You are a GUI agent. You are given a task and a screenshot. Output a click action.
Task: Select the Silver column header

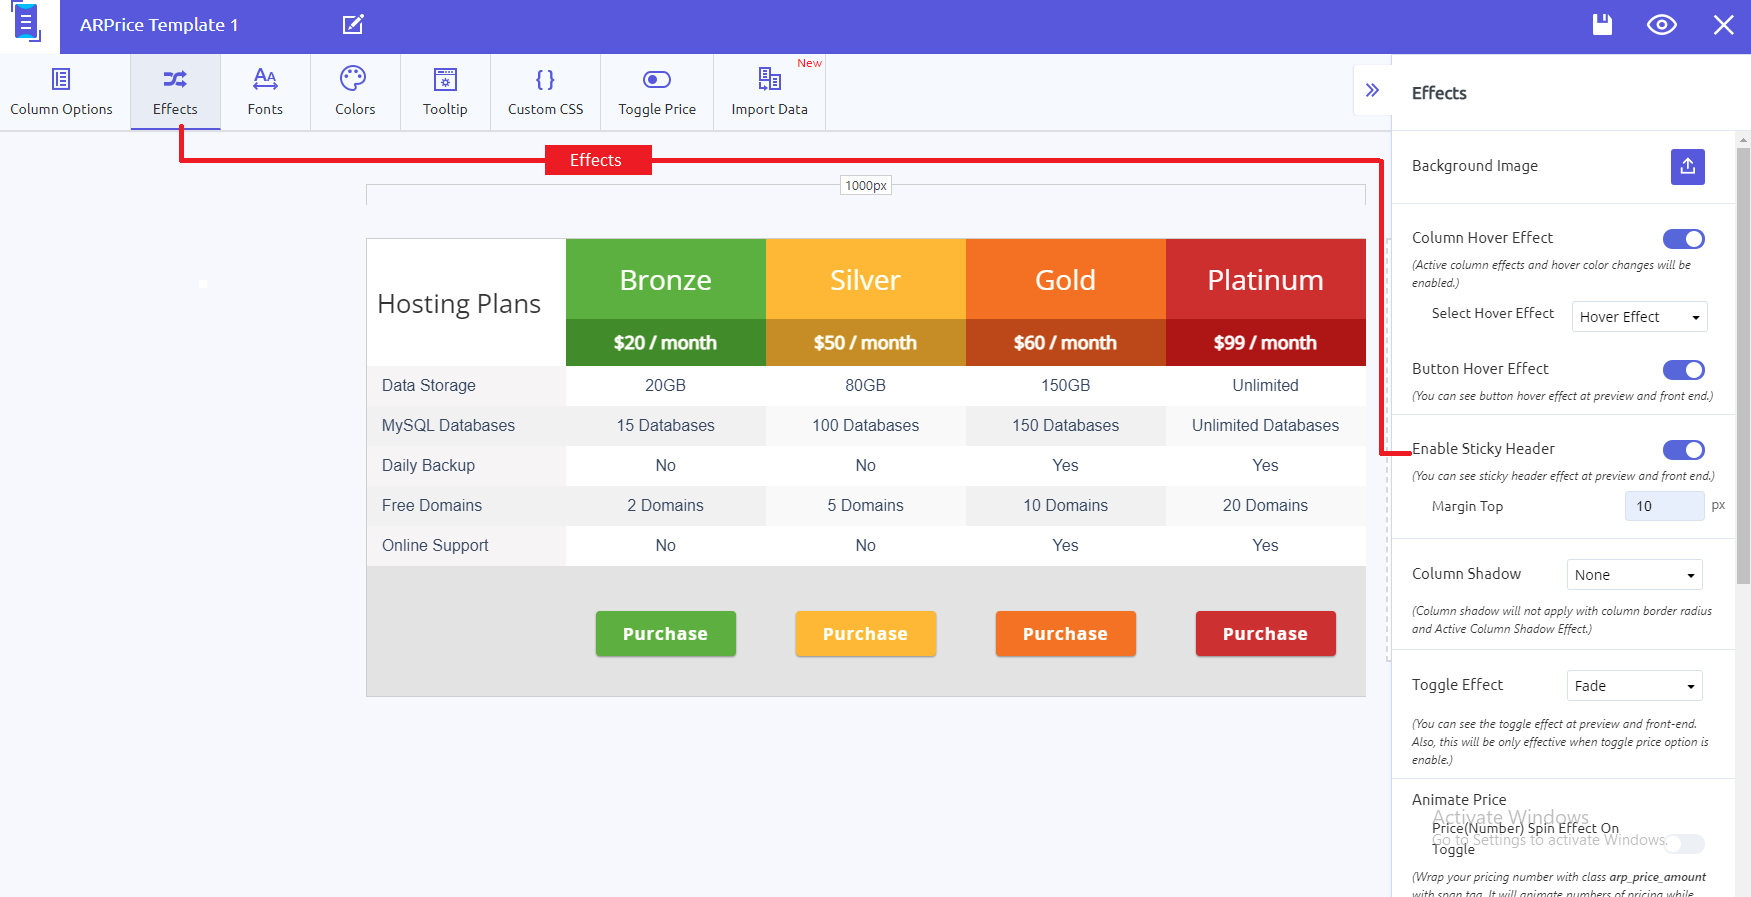pyautogui.click(x=866, y=280)
